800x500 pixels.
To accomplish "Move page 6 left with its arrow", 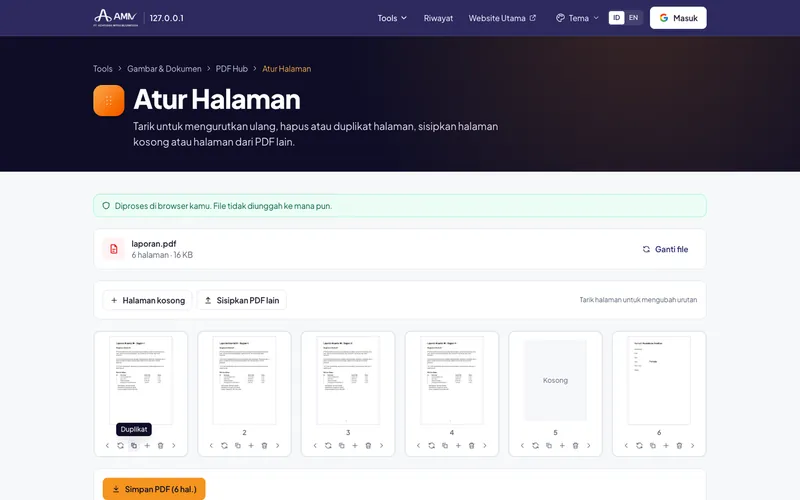I will (x=626, y=445).
